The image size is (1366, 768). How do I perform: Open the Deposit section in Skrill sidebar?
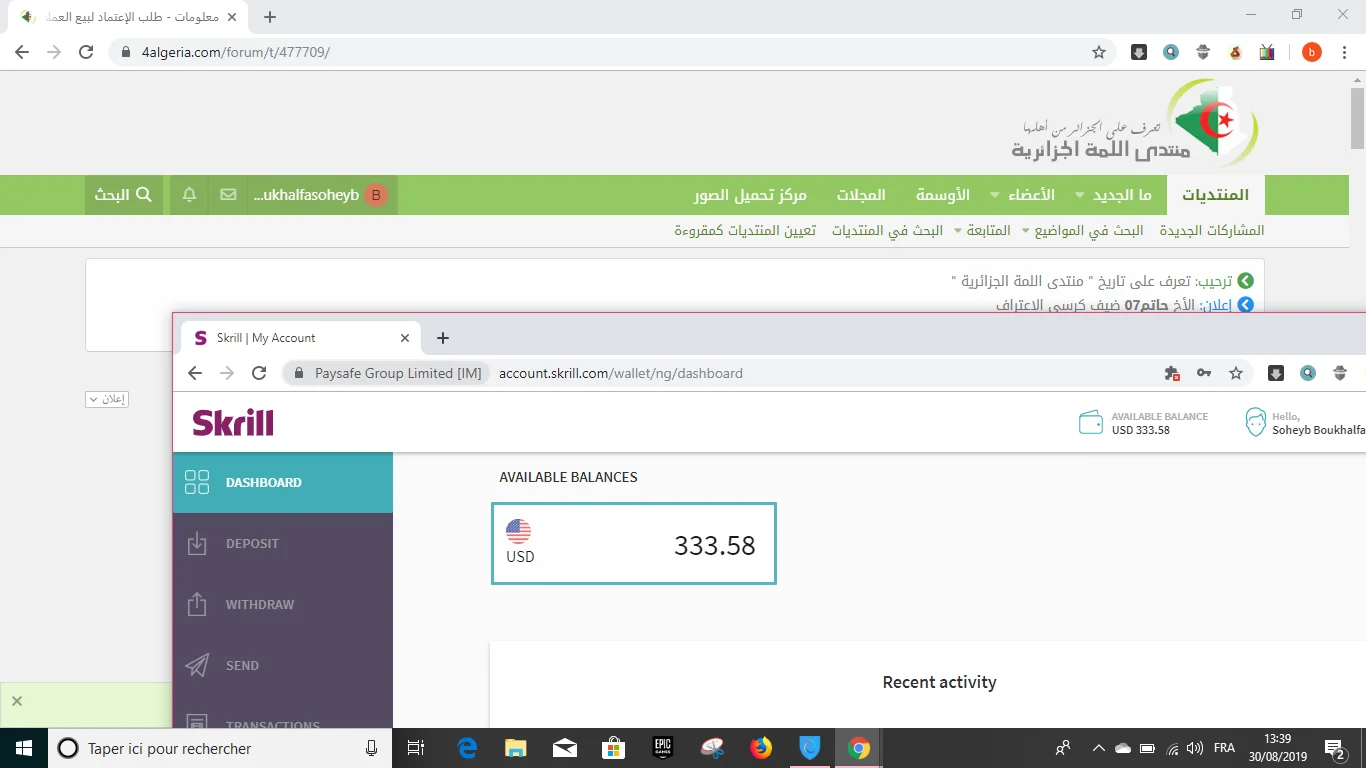[x=252, y=544]
